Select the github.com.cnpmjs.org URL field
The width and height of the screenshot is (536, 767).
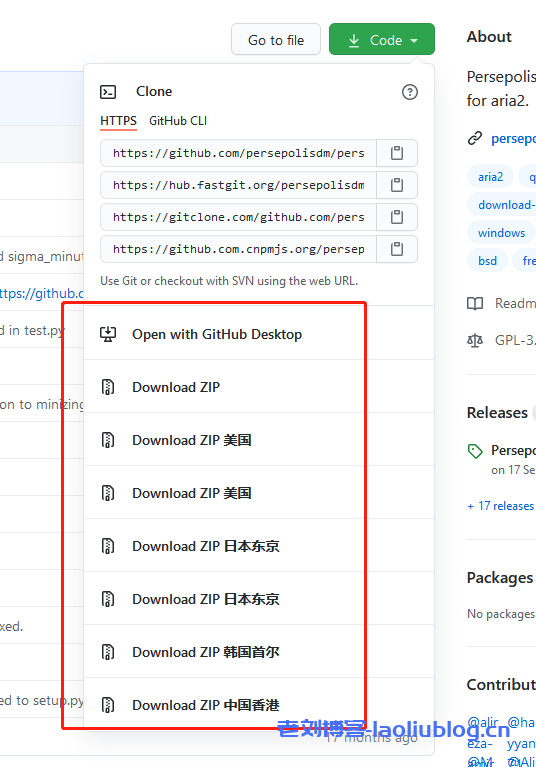[x=239, y=249]
